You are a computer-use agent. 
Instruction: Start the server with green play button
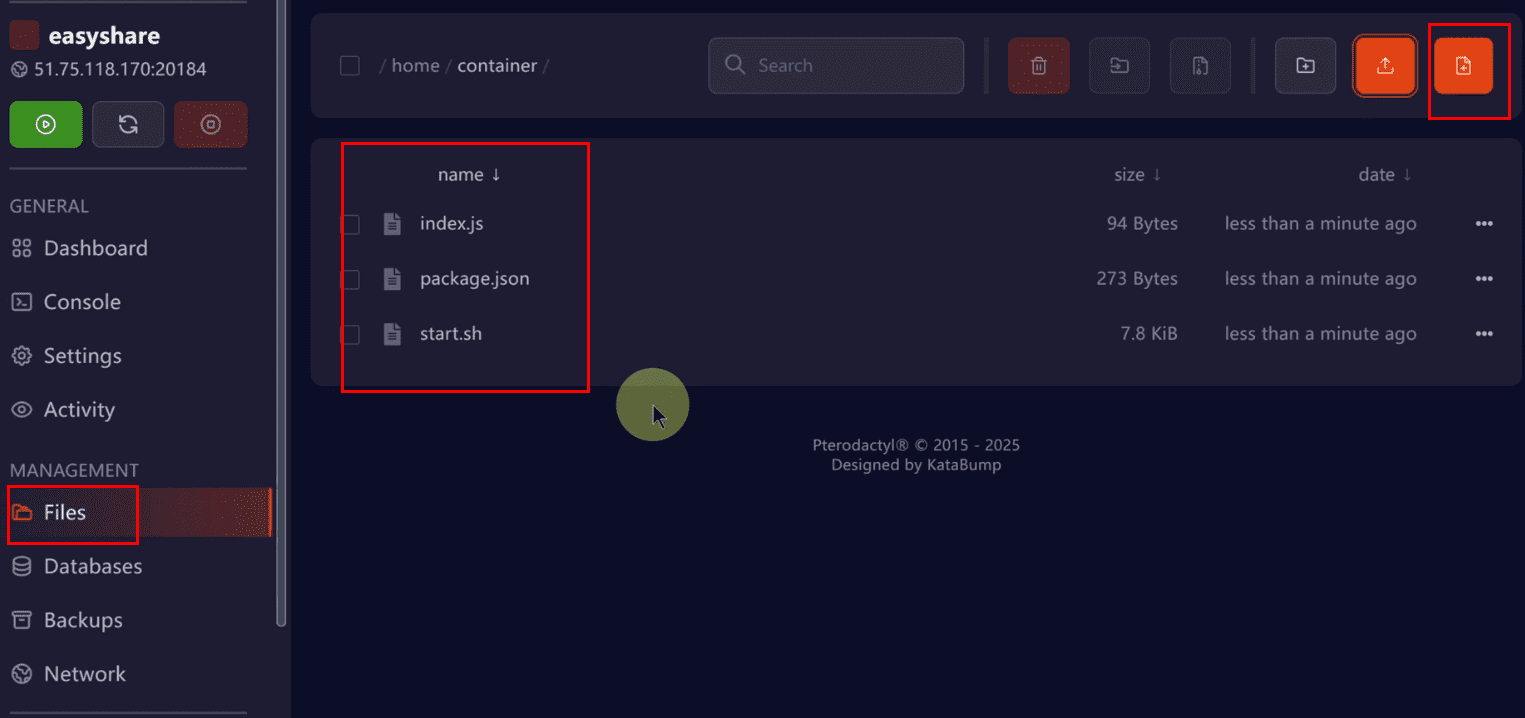tap(46, 125)
